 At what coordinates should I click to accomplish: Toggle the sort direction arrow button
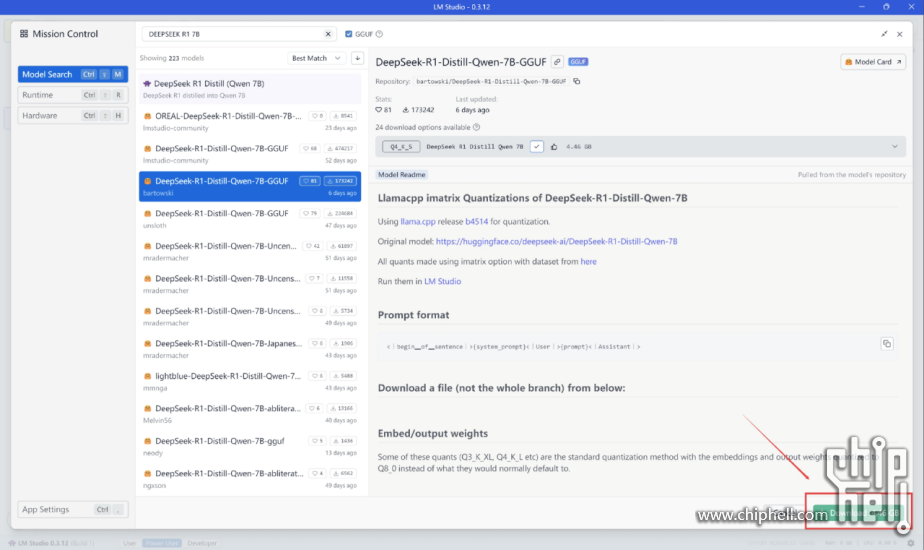(x=357, y=58)
